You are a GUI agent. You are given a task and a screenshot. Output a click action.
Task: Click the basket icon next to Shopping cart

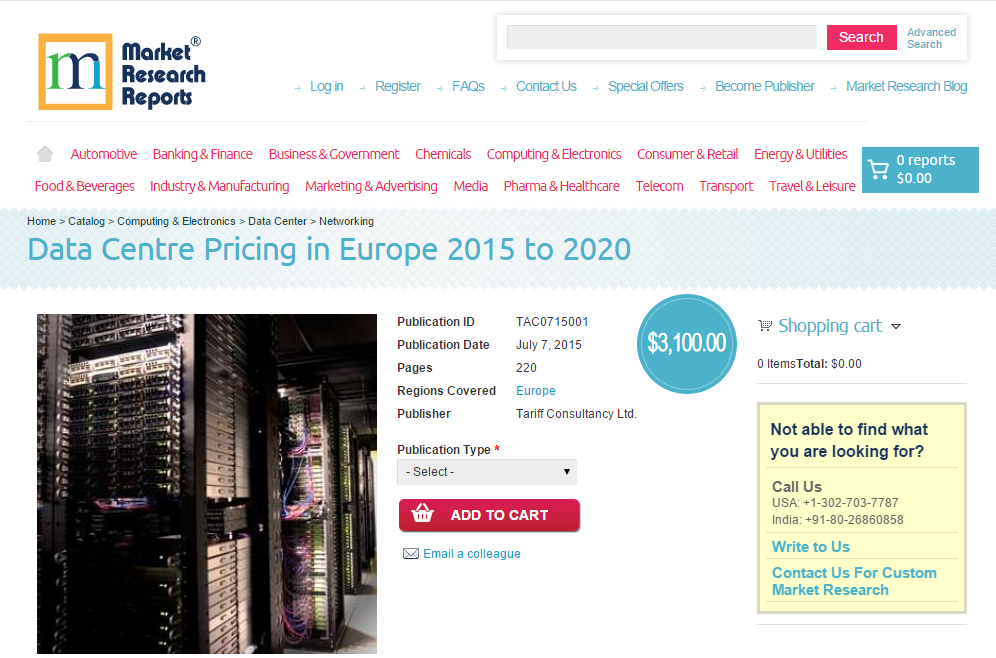pos(765,326)
